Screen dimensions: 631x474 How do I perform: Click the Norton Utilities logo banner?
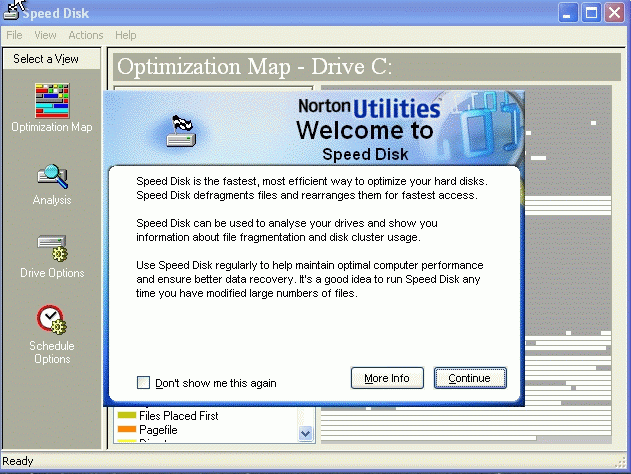(370, 107)
